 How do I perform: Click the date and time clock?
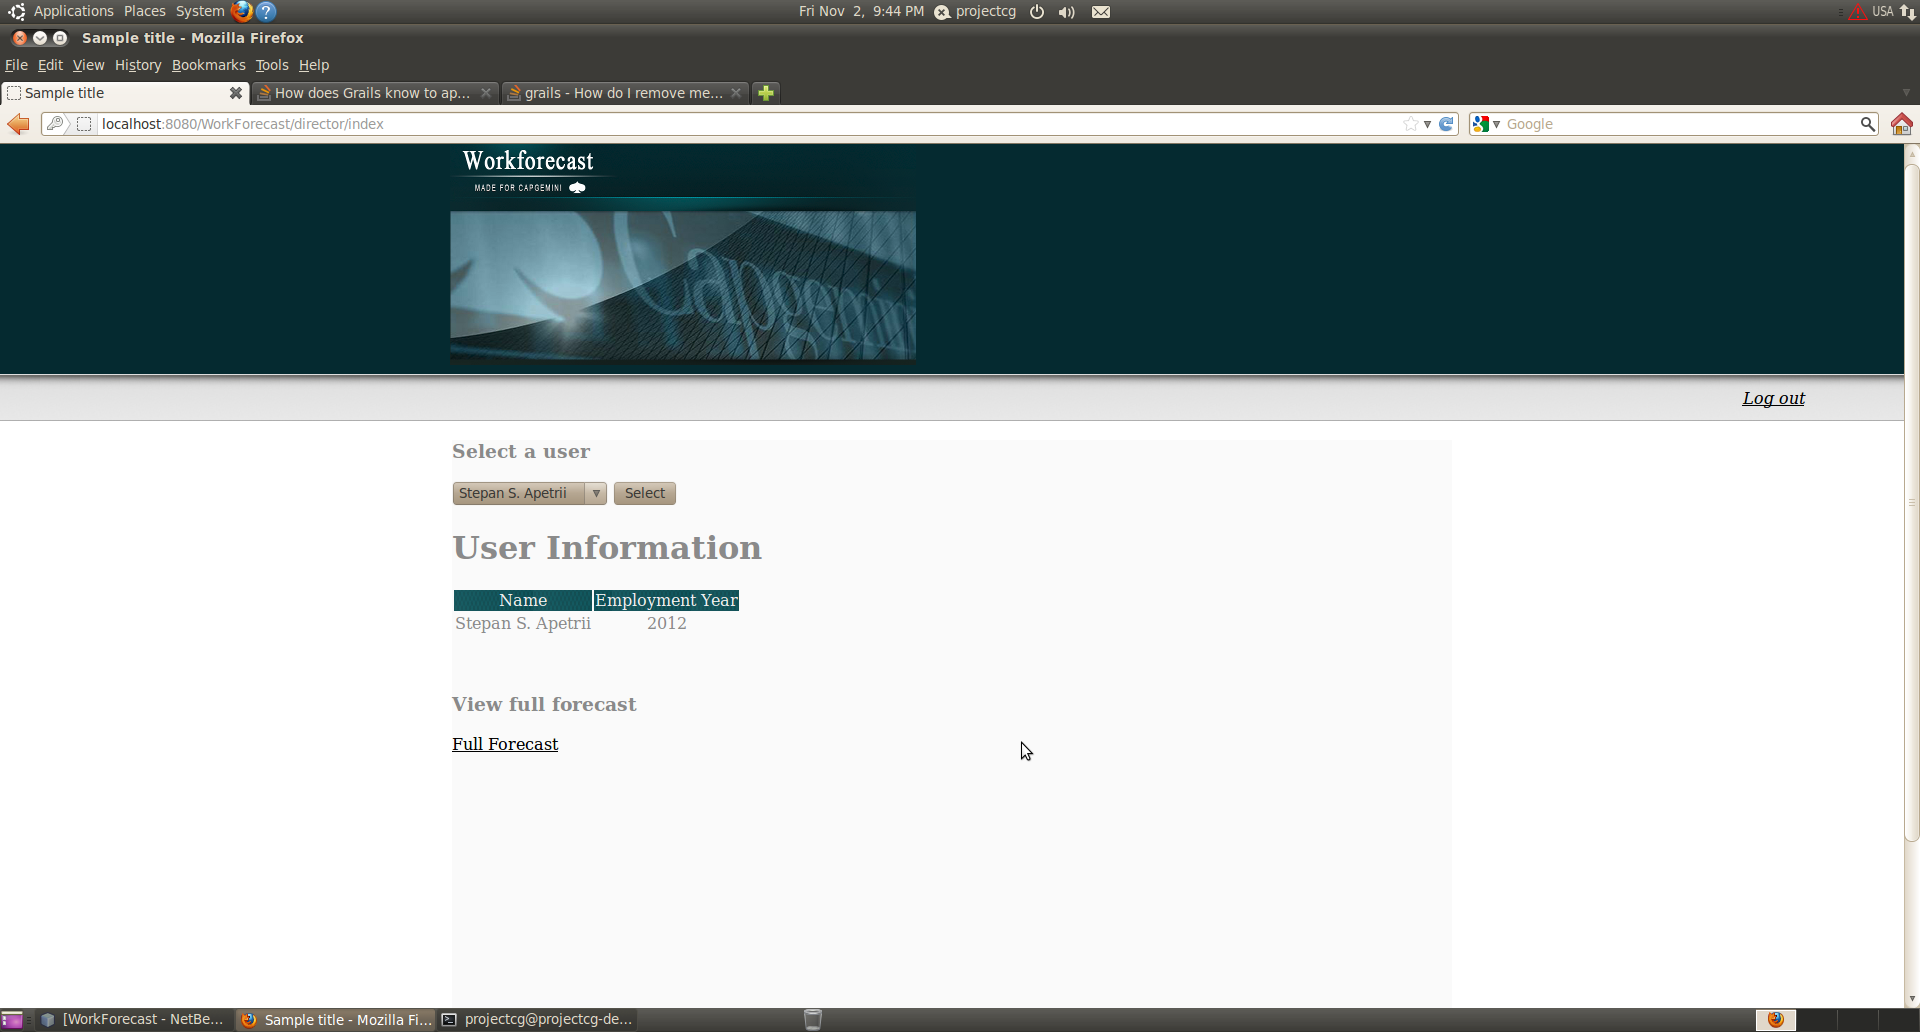[x=861, y=12]
